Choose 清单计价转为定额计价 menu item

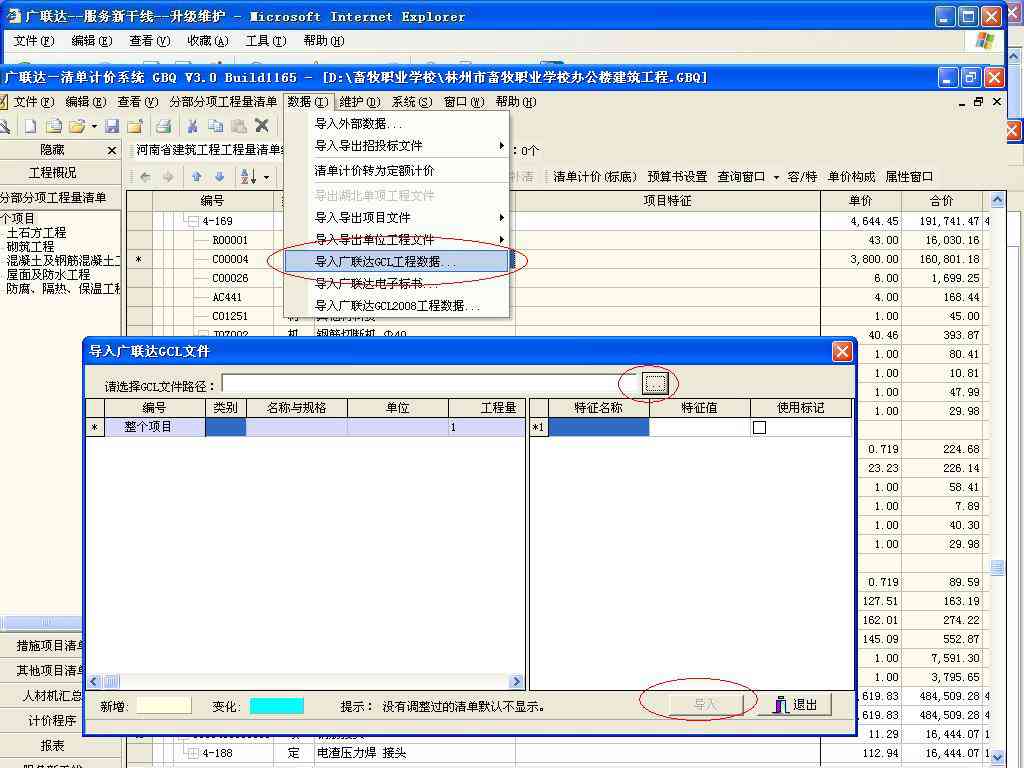point(396,170)
